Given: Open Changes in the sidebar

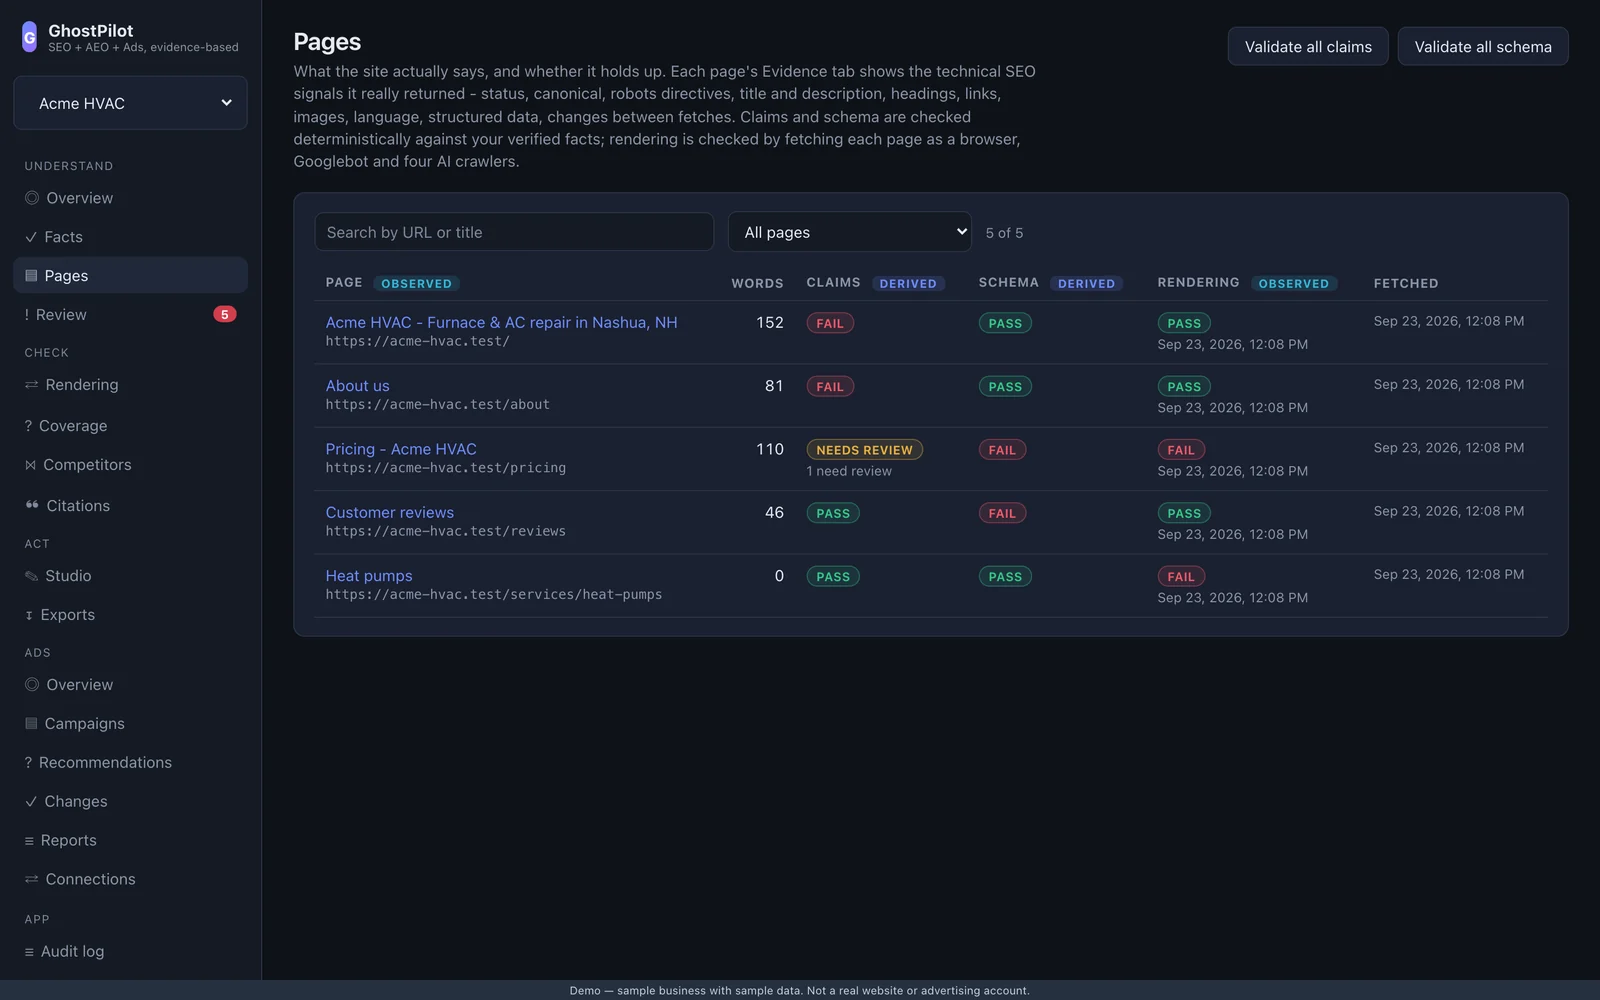Looking at the screenshot, I should 130,802.
